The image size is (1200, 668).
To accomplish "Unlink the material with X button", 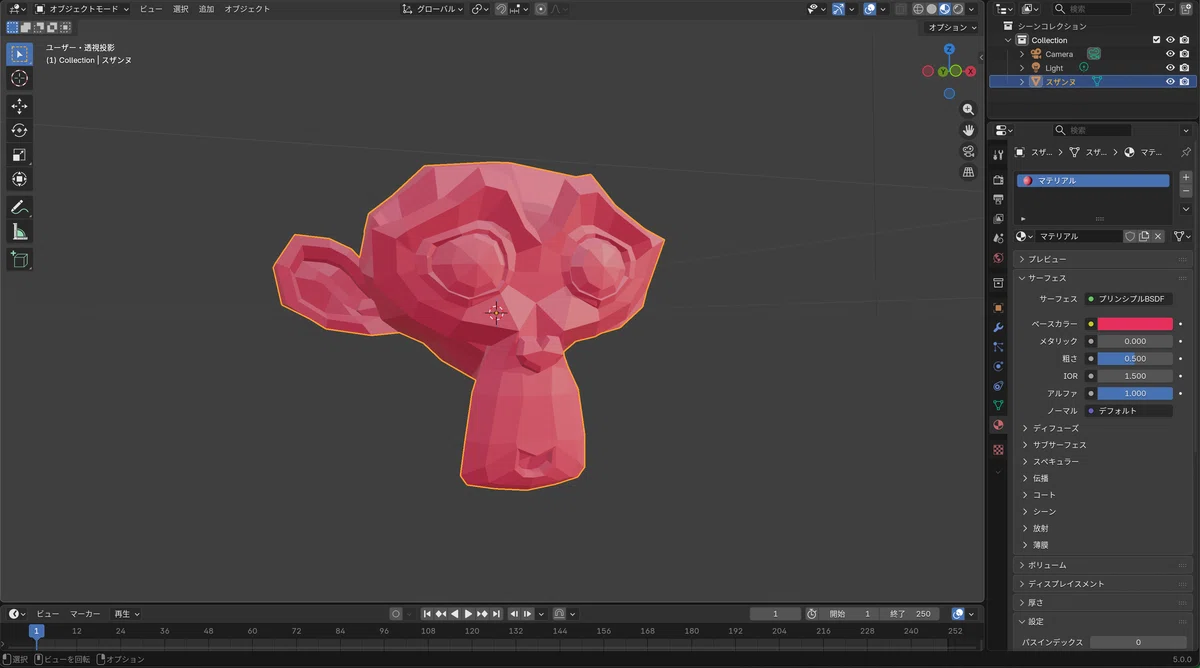I will tap(1158, 236).
